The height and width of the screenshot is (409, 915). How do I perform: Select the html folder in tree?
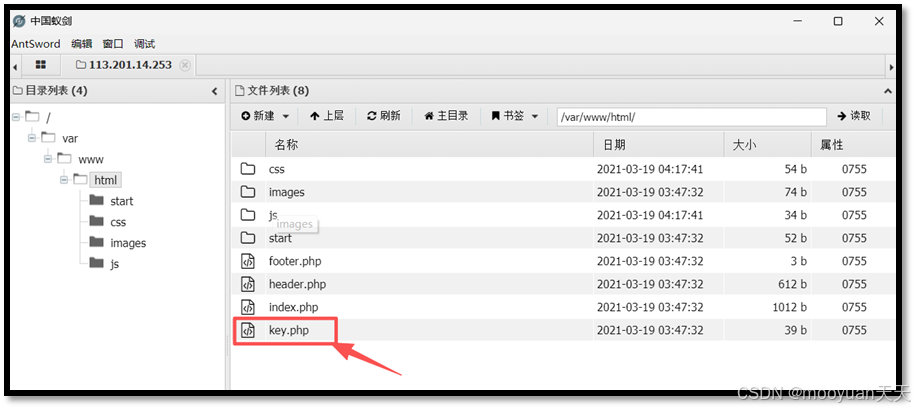tap(106, 180)
